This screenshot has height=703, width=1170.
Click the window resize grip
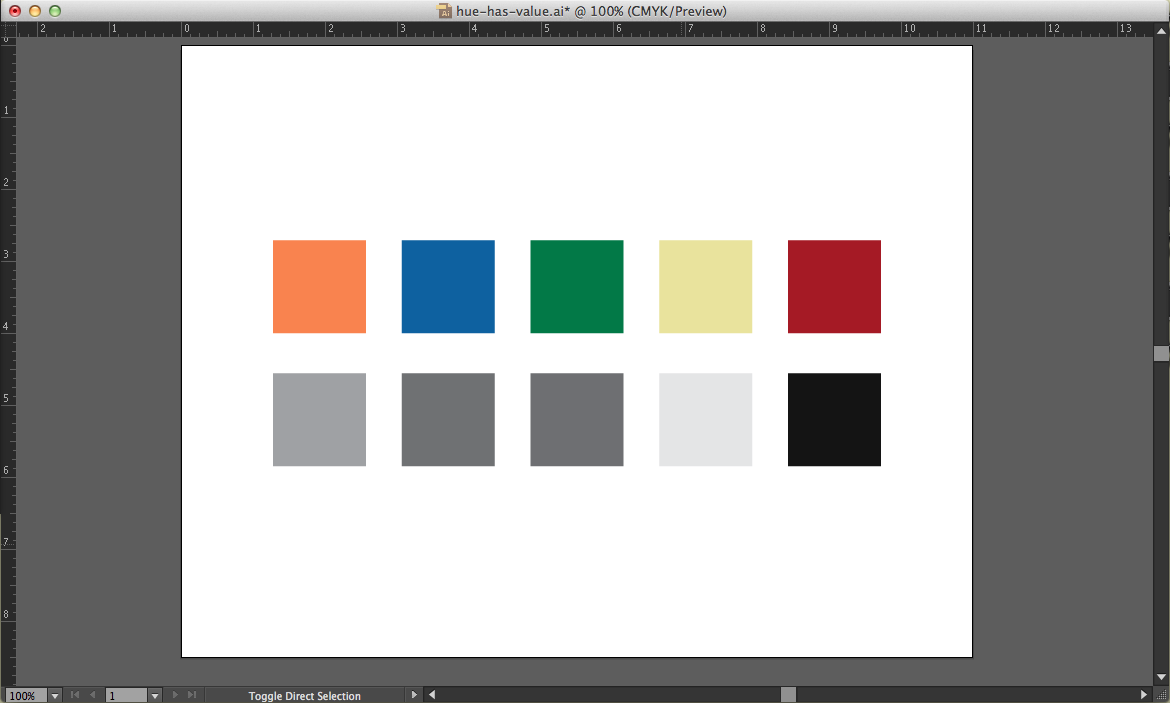click(1161, 695)
